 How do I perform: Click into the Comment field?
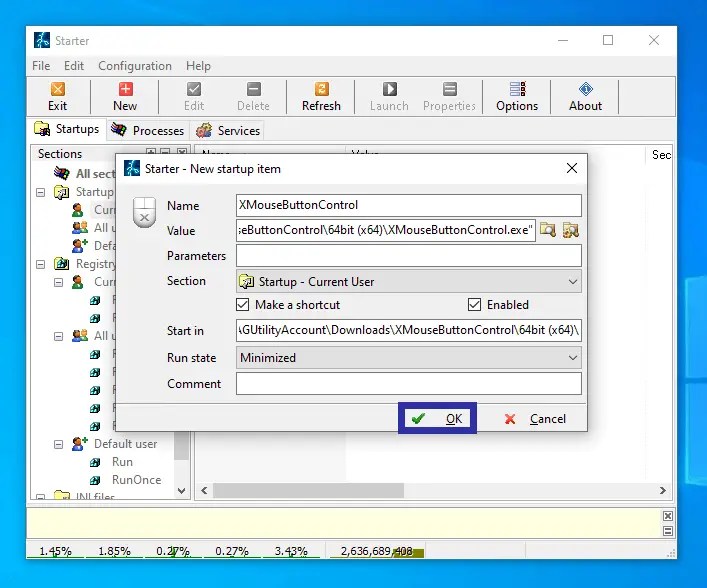[408, 384]
